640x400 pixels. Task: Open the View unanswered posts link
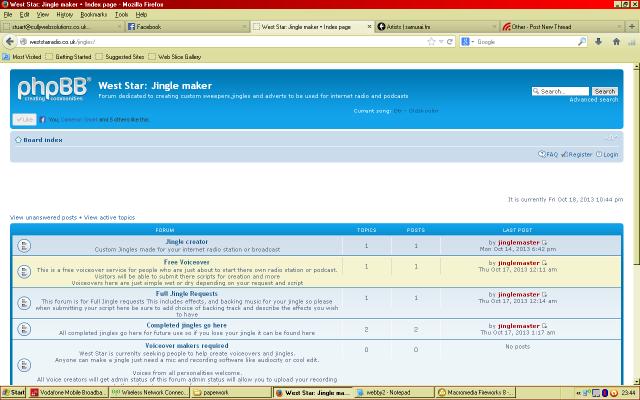[43, 216]
